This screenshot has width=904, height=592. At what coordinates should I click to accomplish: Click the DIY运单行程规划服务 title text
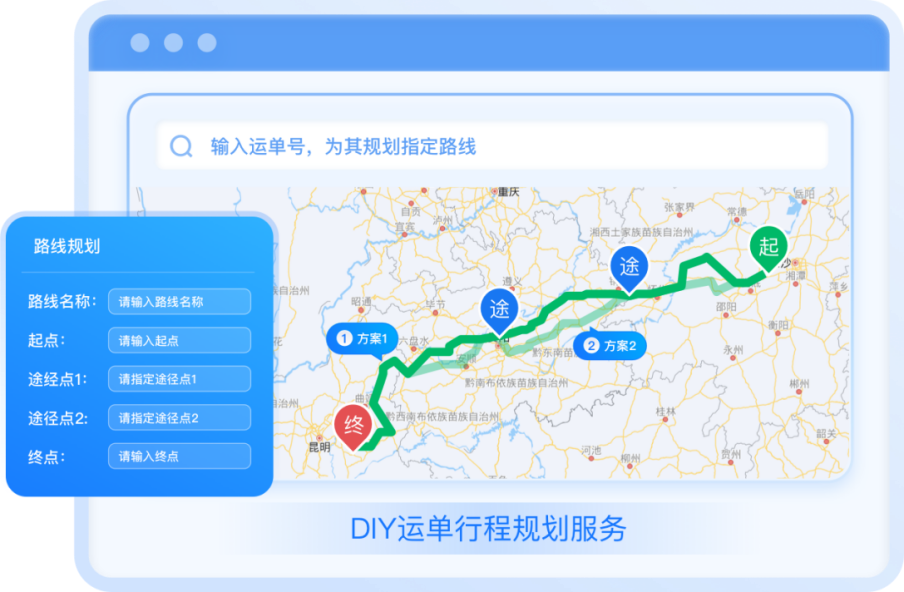click(x=488, y=528)
